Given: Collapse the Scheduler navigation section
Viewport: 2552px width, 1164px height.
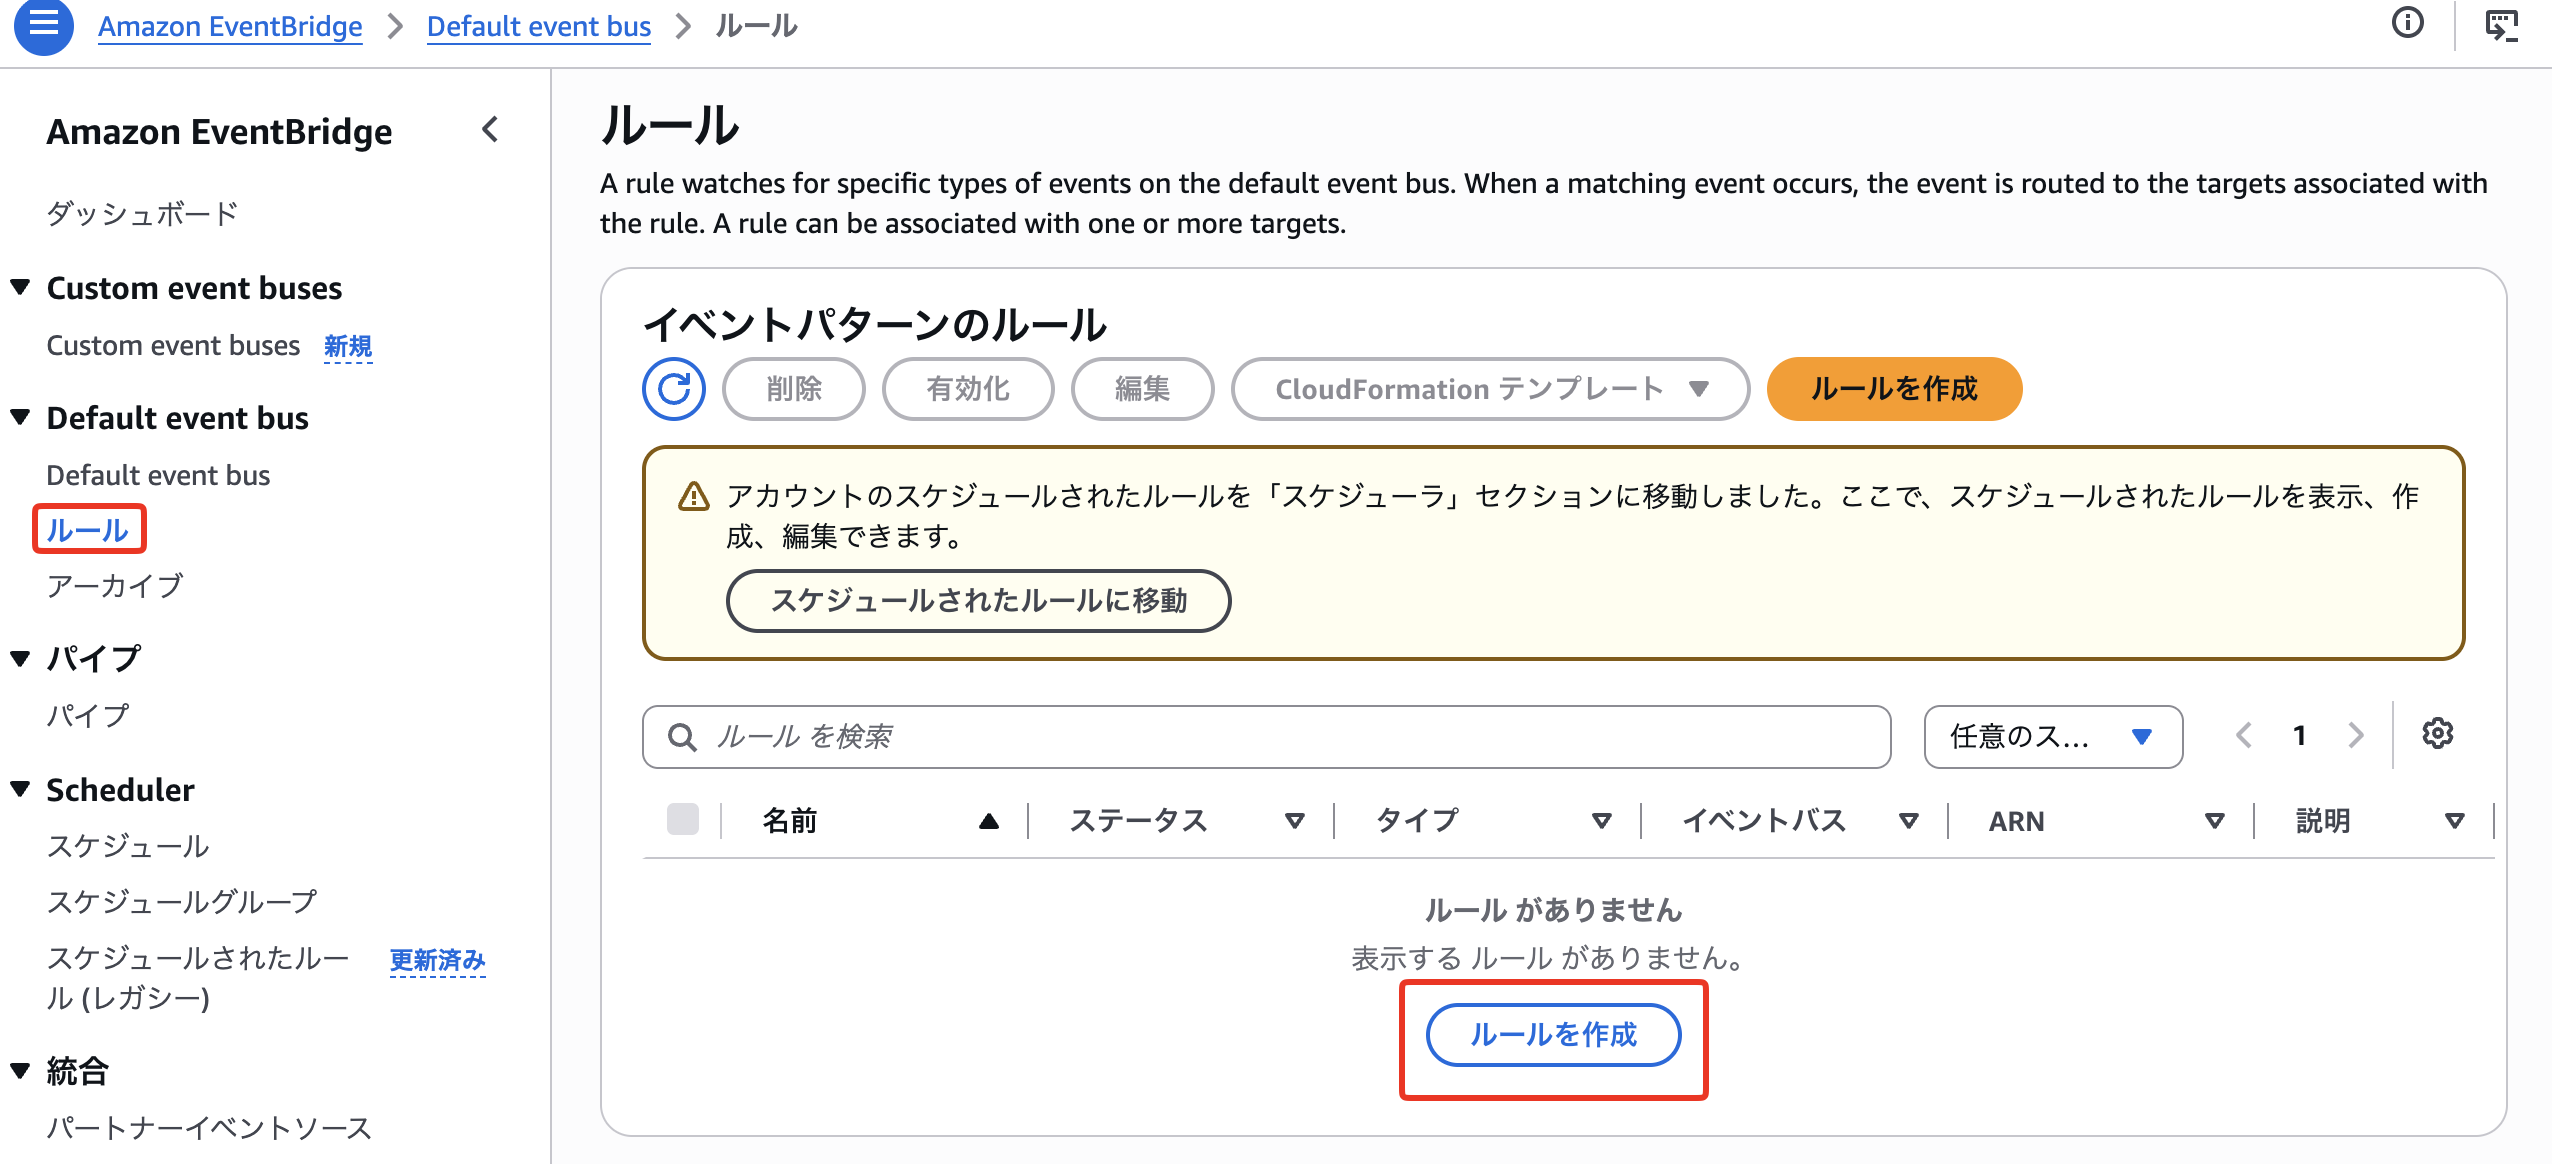Looking at the screenshot, I should (x=20, y=789).
